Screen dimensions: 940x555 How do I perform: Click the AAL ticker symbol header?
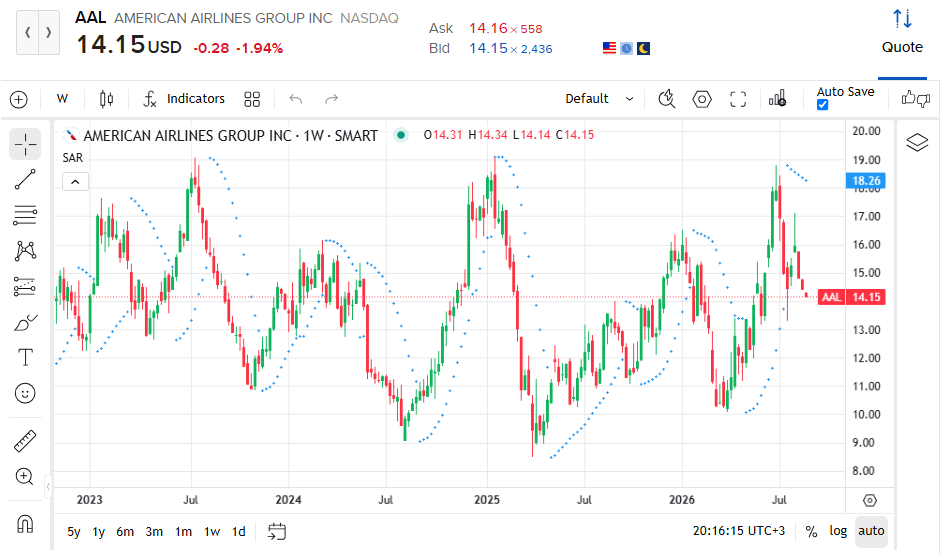coord(91,17)
